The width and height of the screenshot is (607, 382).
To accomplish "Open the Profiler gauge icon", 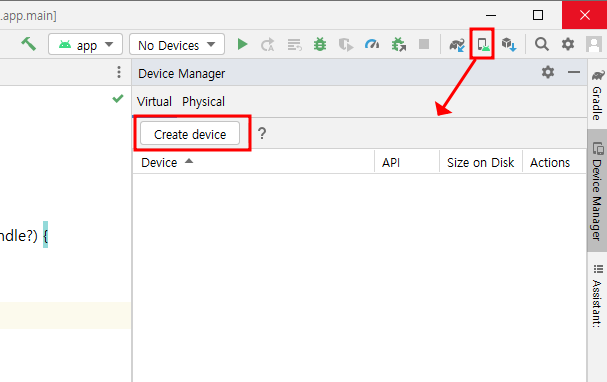I will (372, 45).
